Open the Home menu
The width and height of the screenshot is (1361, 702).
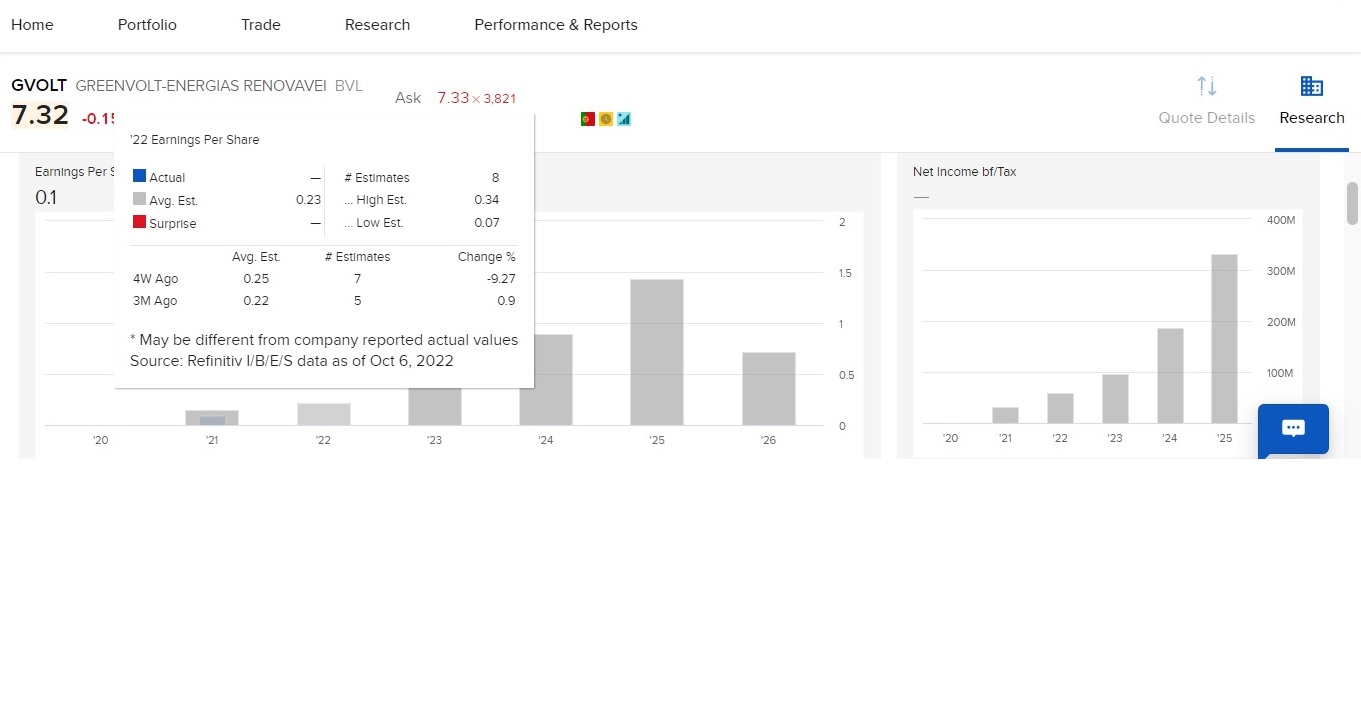tap(32, 25)
